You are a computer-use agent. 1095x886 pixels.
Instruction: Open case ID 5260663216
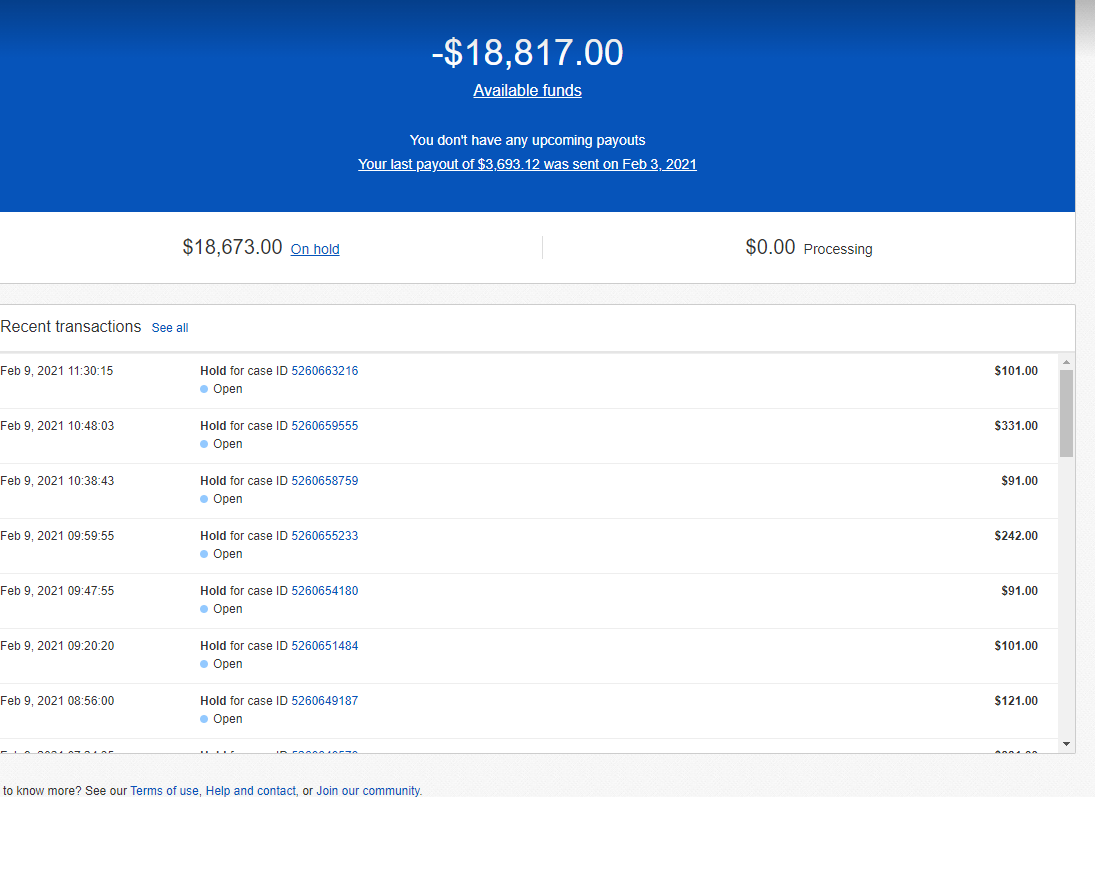click(325, 371)
